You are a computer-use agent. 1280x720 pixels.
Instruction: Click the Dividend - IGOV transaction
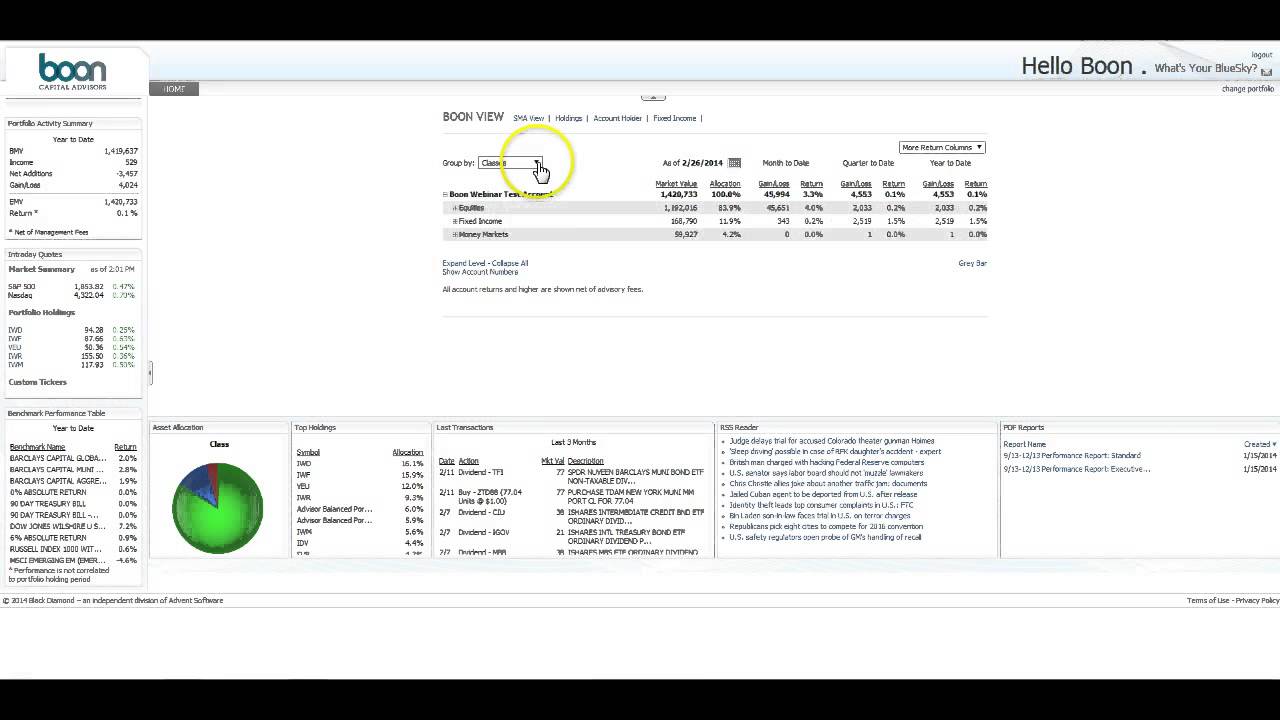[x=484, y=533]
